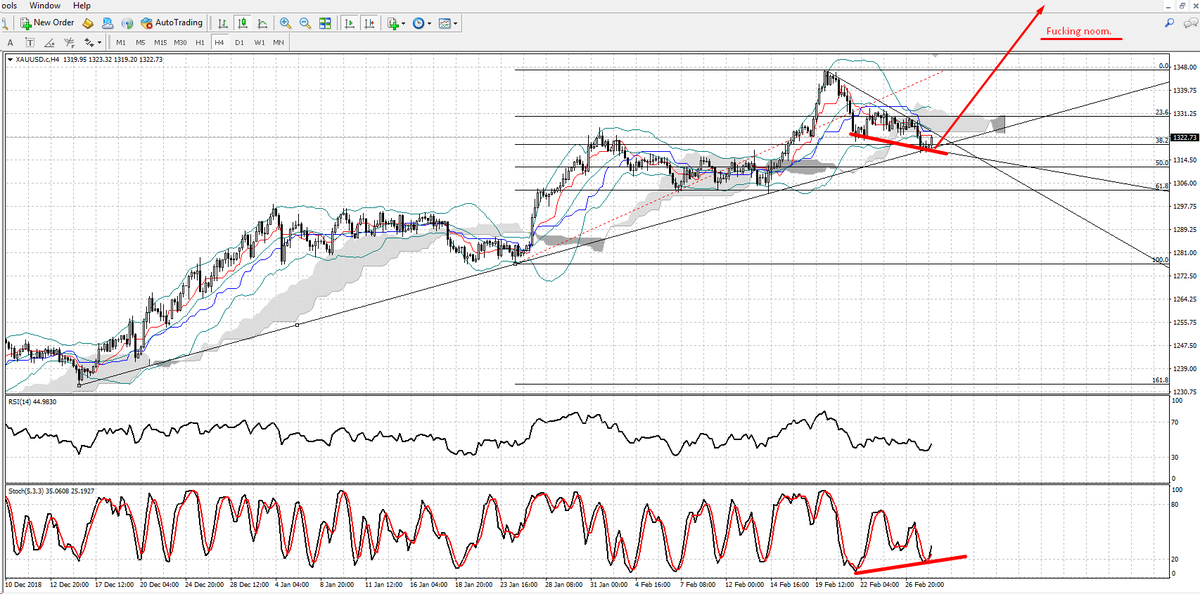The height and width of the screenshot is (594, 1200).
Task: Select the angled trendline drawing tool
Action: 50,43
